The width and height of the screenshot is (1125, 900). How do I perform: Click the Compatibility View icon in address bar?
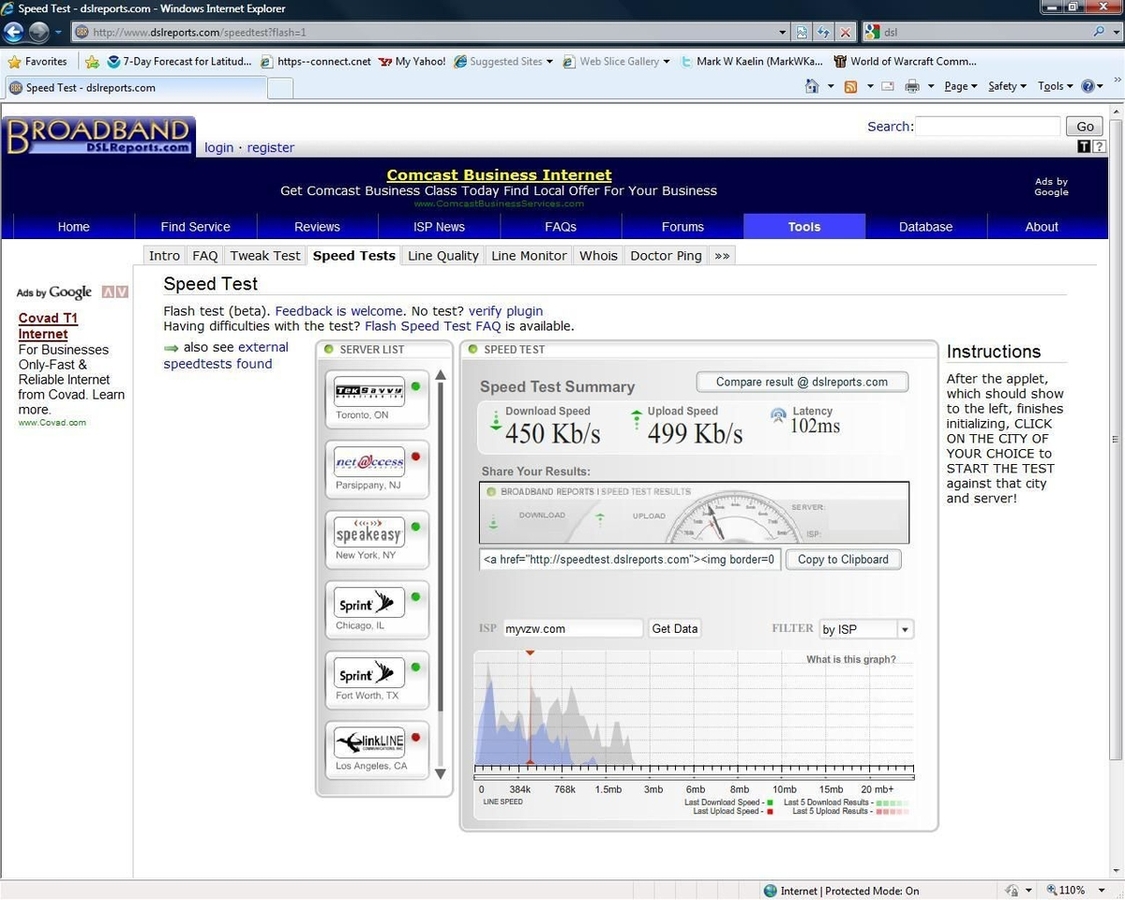click(x=801, y=32)
